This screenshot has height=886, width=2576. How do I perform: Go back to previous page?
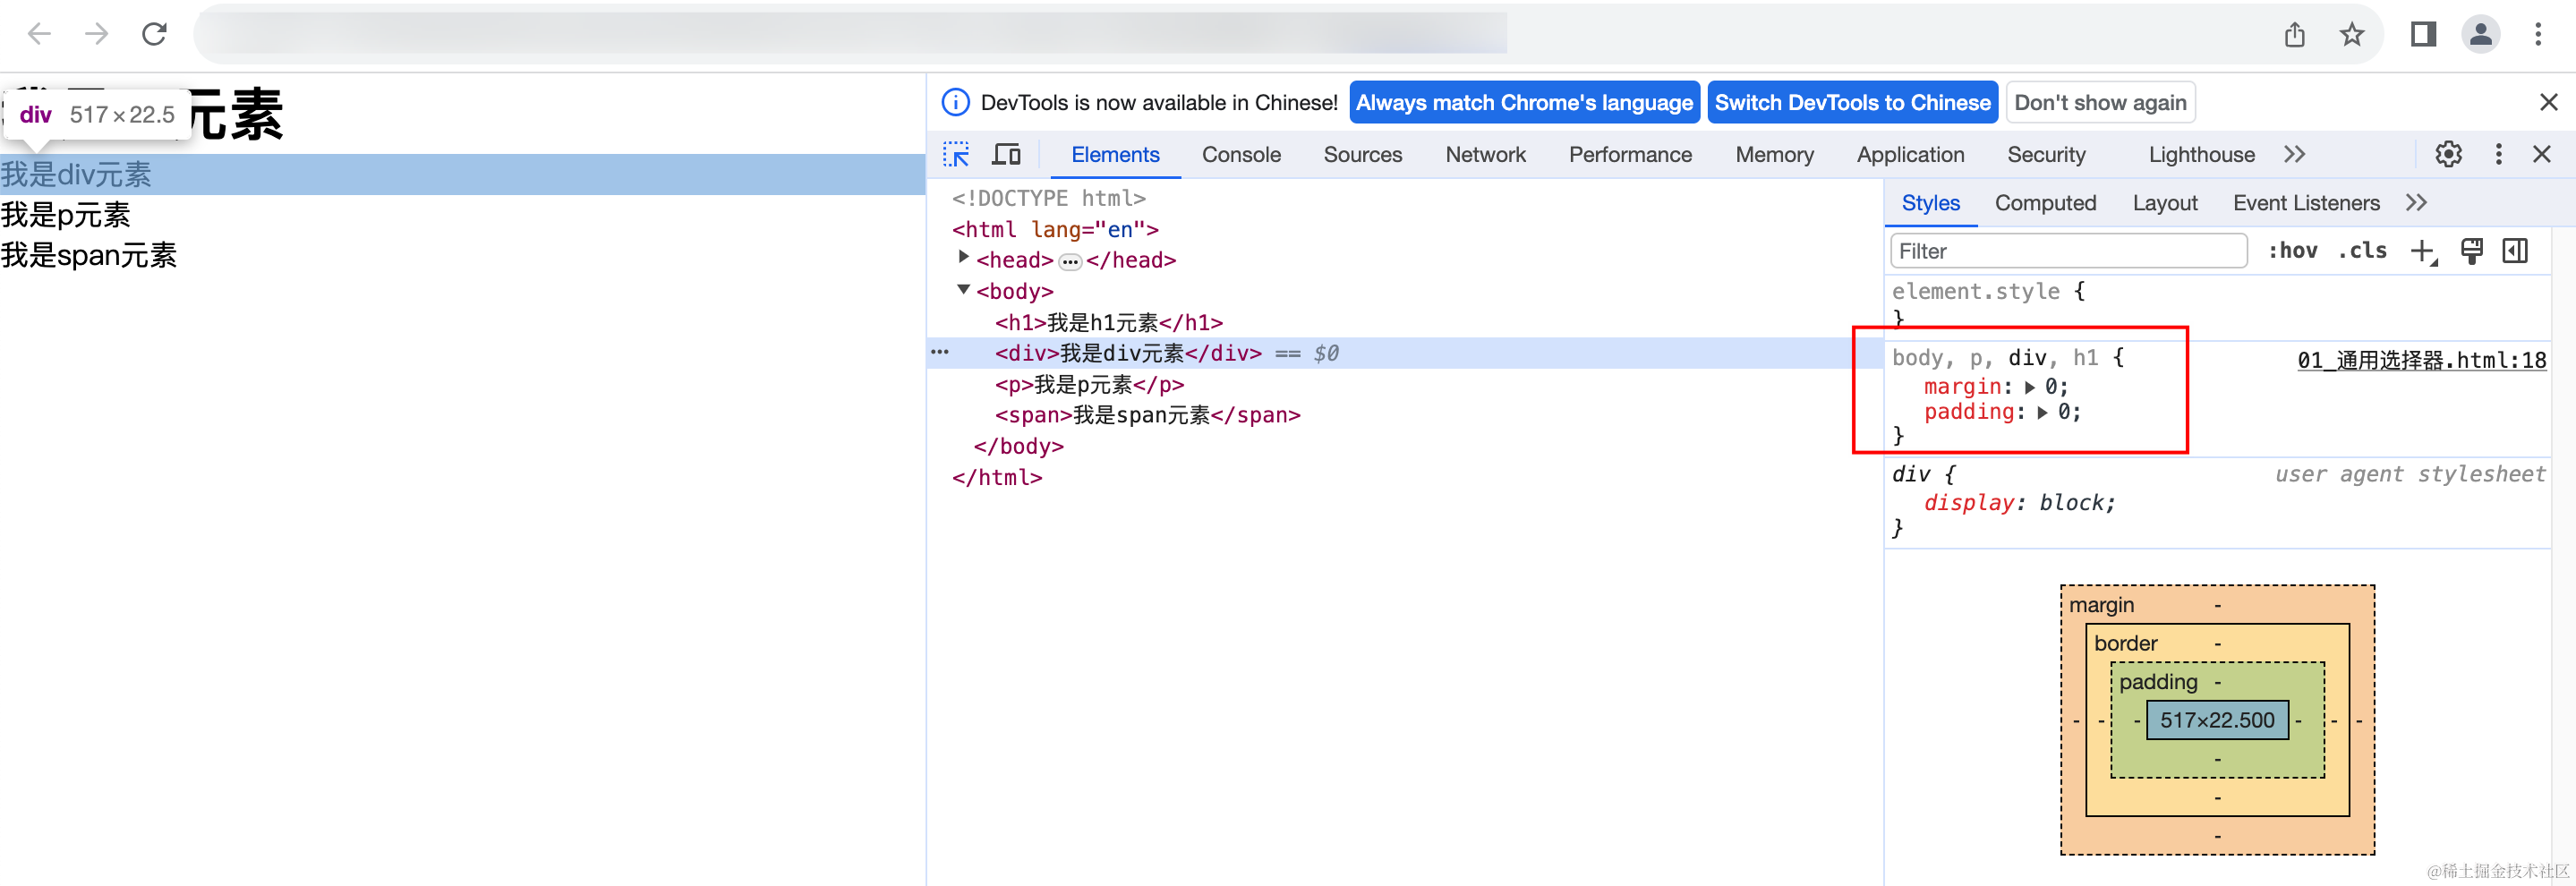39,35
